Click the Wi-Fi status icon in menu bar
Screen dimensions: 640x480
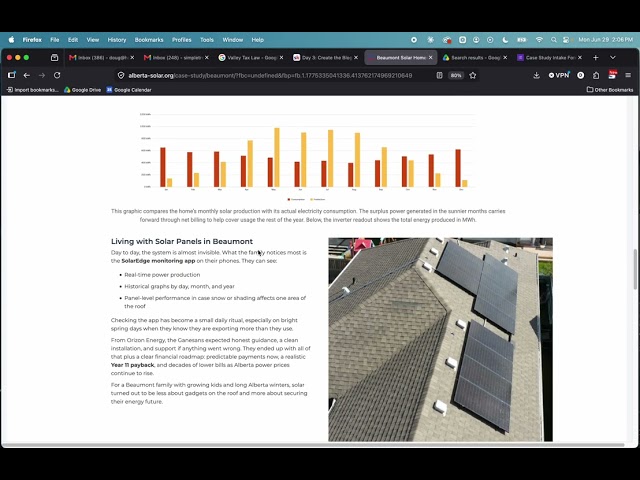pos(539,40)
